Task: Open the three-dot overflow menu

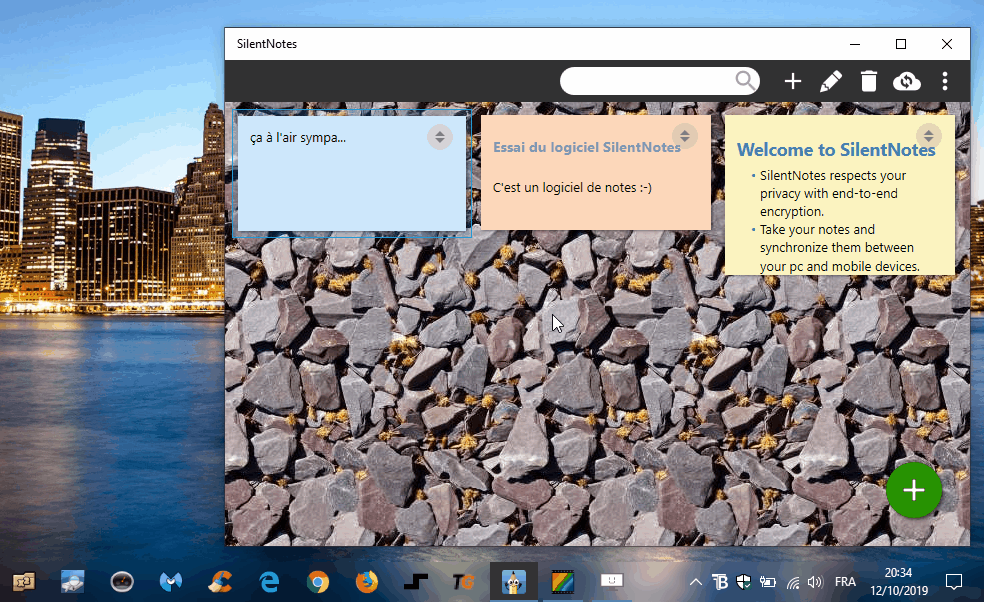Action: pyautogui.click(x=945, y=81)
